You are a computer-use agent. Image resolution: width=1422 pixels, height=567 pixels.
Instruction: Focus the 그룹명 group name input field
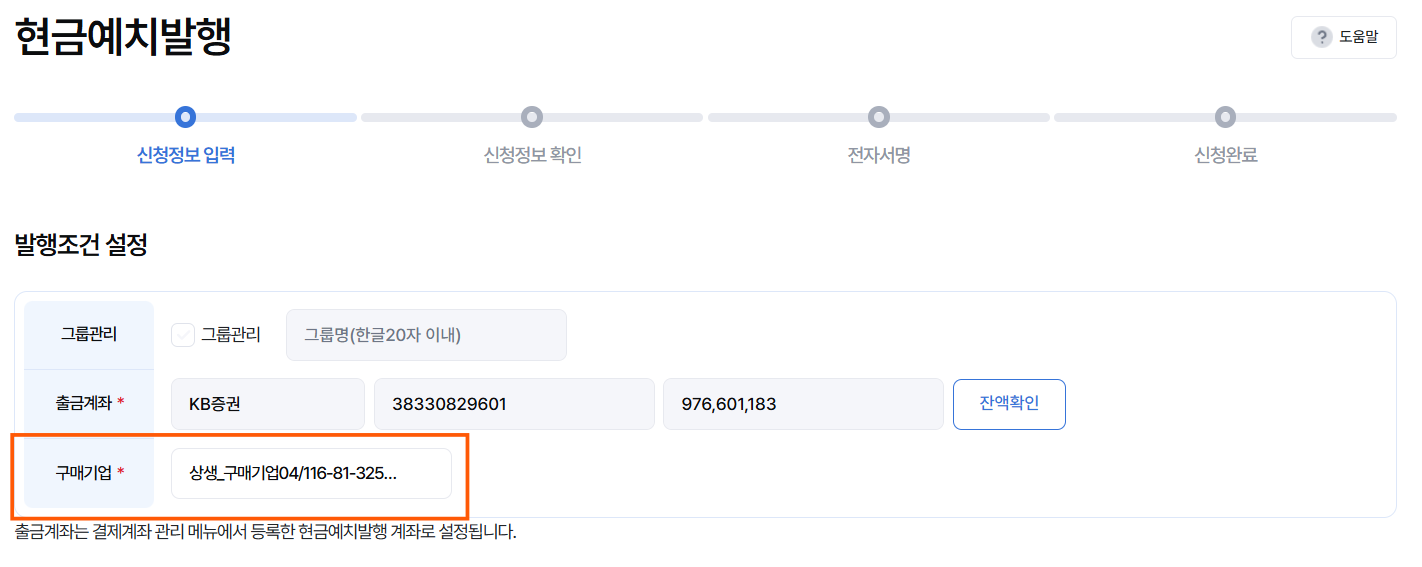[426, 335]
